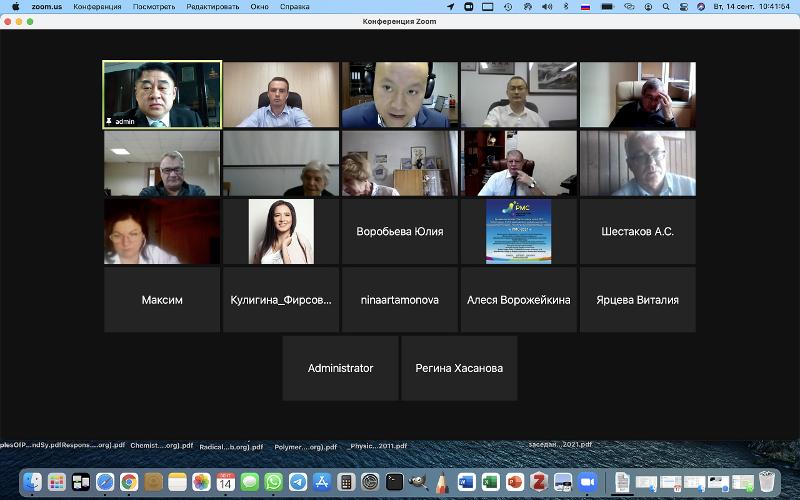Click the volume icon in menu bar
The height and width of the screenshot is (500, 800).
(545, 6)
